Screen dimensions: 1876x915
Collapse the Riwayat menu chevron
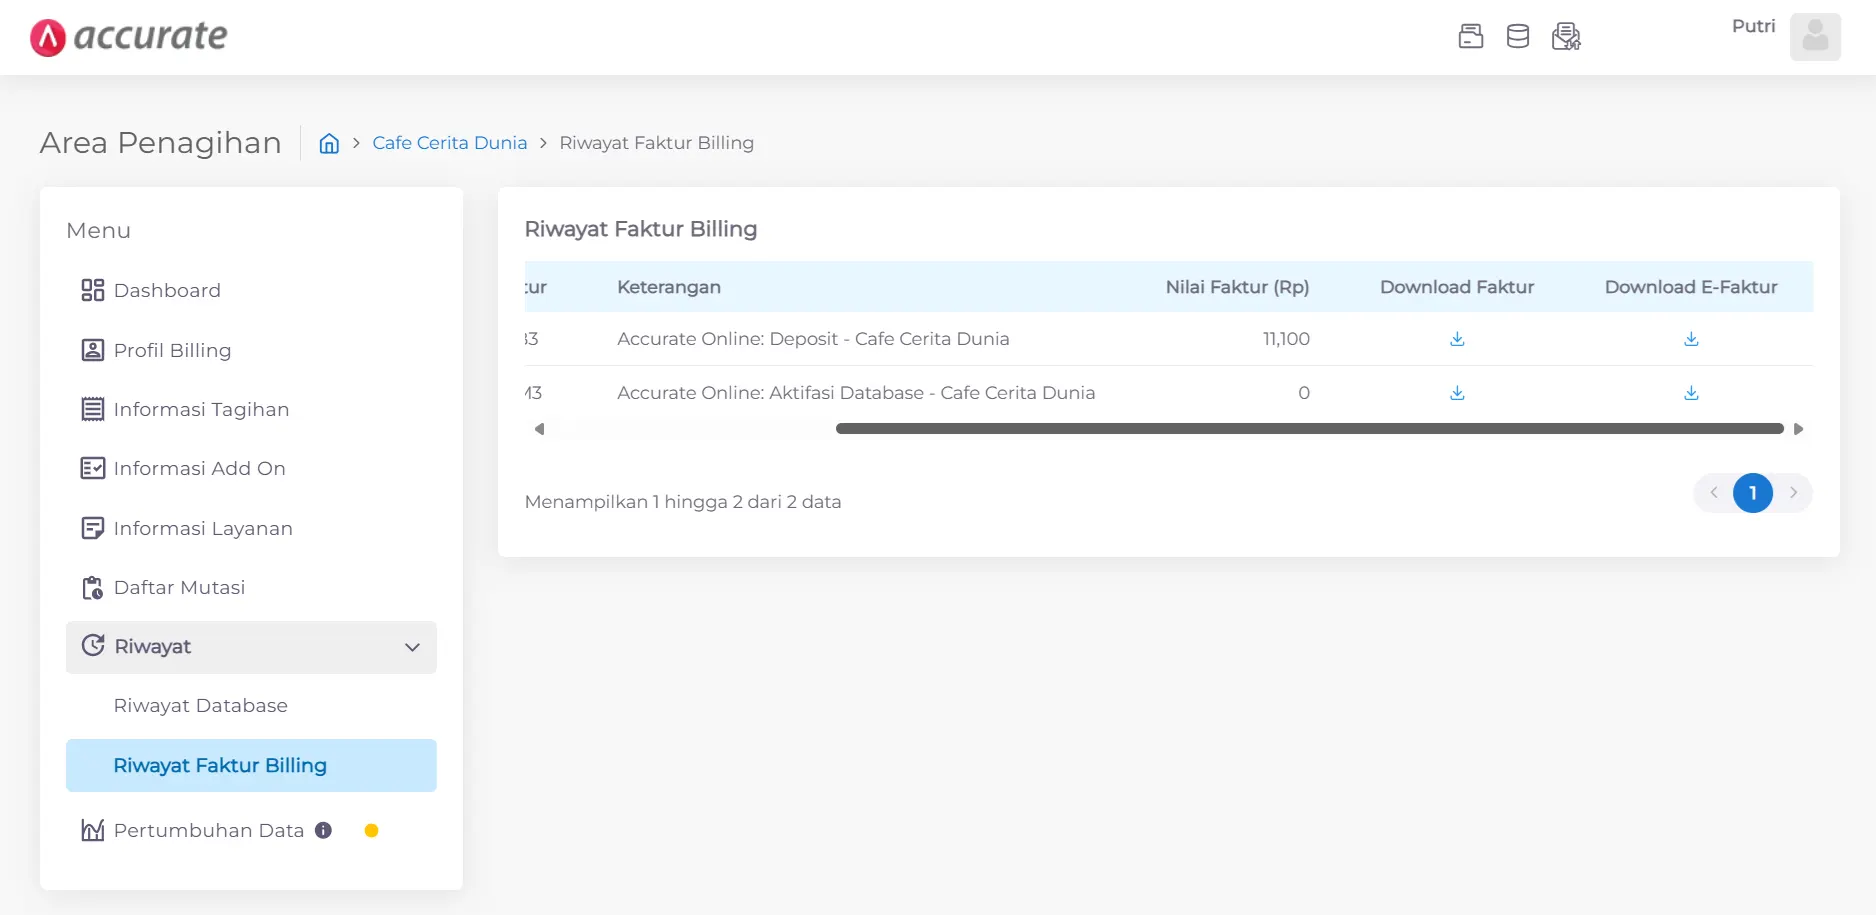pos(412,647)
